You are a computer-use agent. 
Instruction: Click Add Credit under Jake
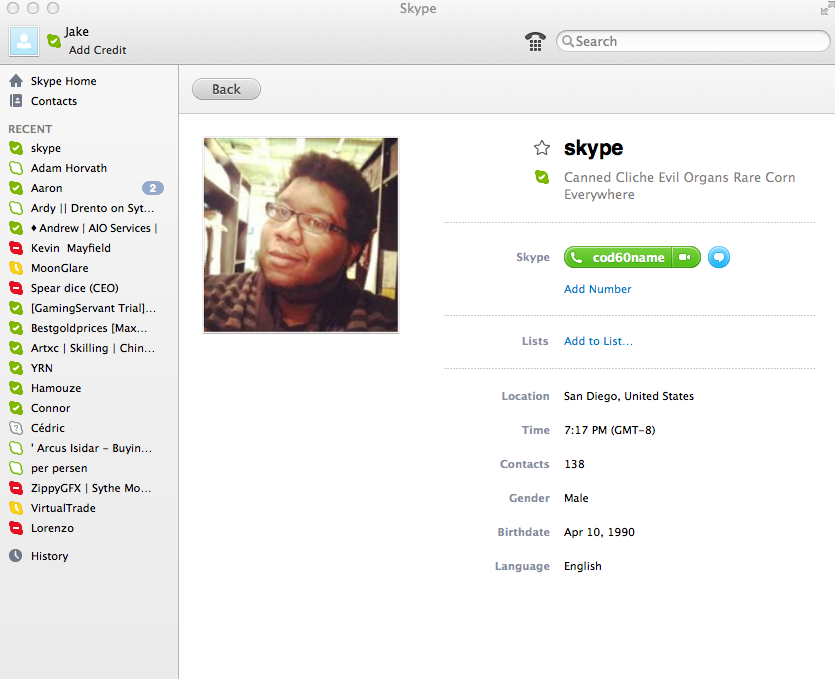point(97,50)
